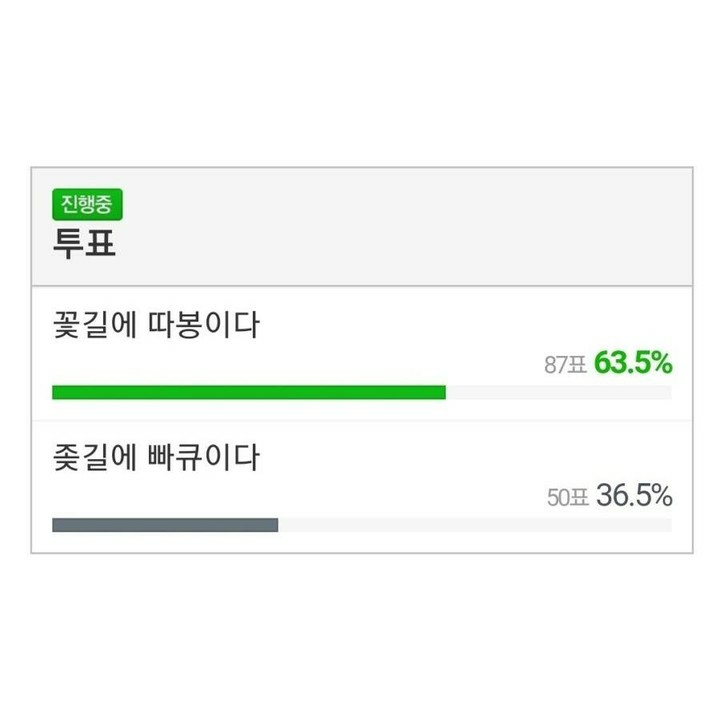This screenshot has height=720, width=720.
Task: Click the divider line between the two options
Action: tap(360, 420)
